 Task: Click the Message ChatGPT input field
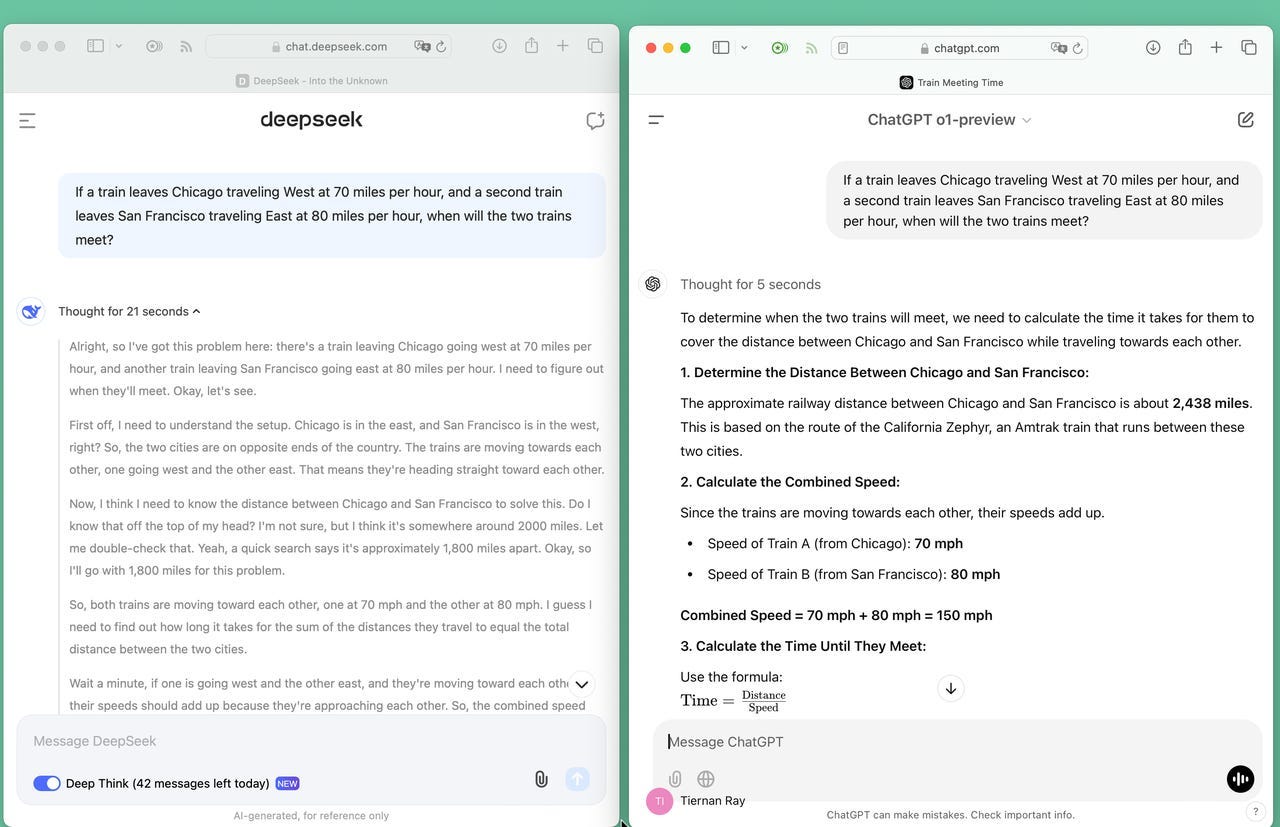(957, 742)
